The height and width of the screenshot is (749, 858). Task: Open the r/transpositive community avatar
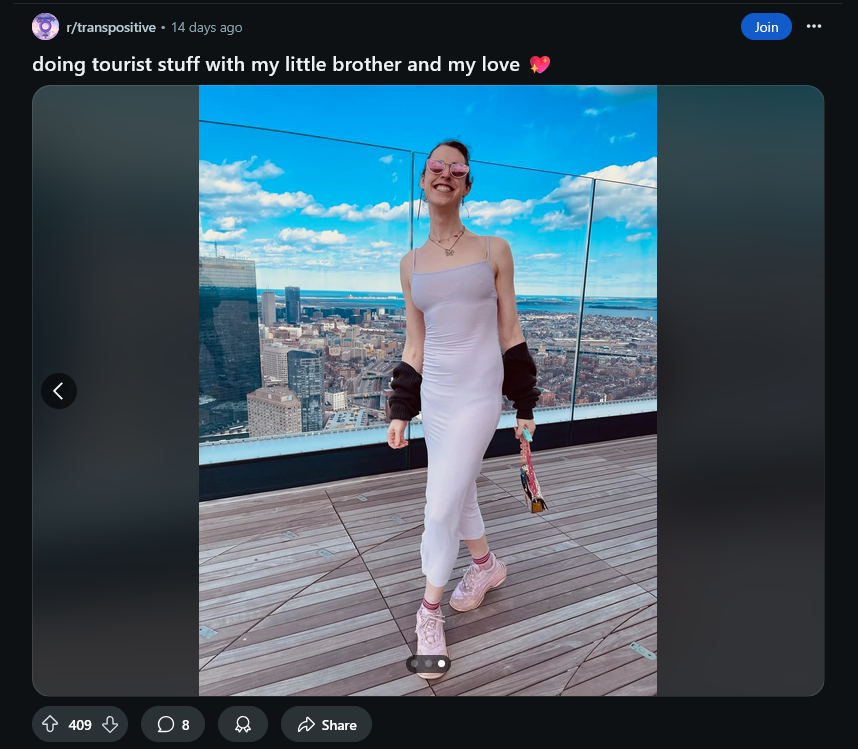coord(45,27)
